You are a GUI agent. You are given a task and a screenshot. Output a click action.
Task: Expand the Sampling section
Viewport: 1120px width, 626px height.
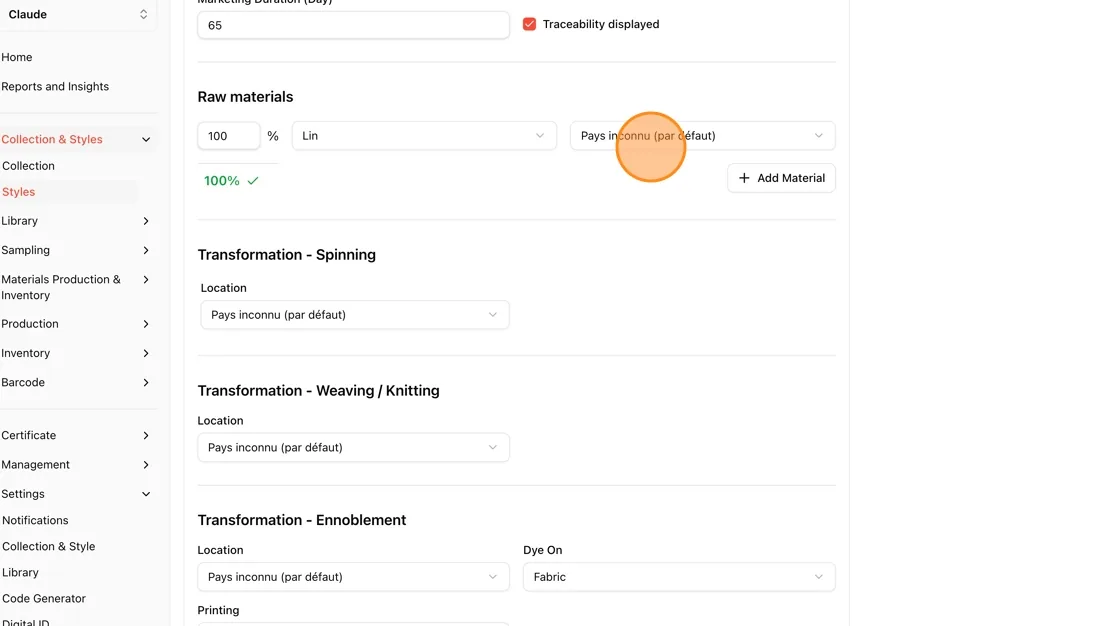(146, 250)
